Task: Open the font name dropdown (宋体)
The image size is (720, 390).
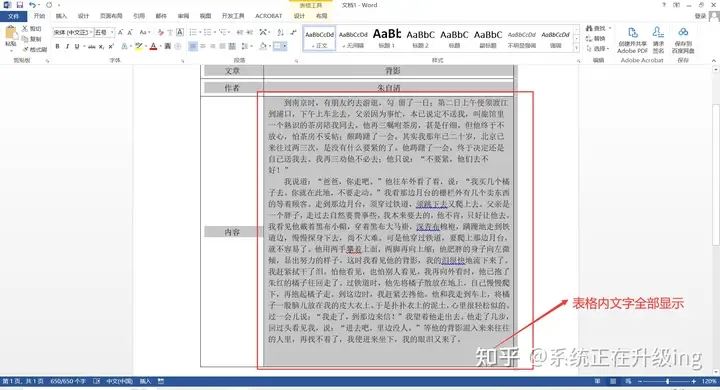Action: tap(91, 32)
